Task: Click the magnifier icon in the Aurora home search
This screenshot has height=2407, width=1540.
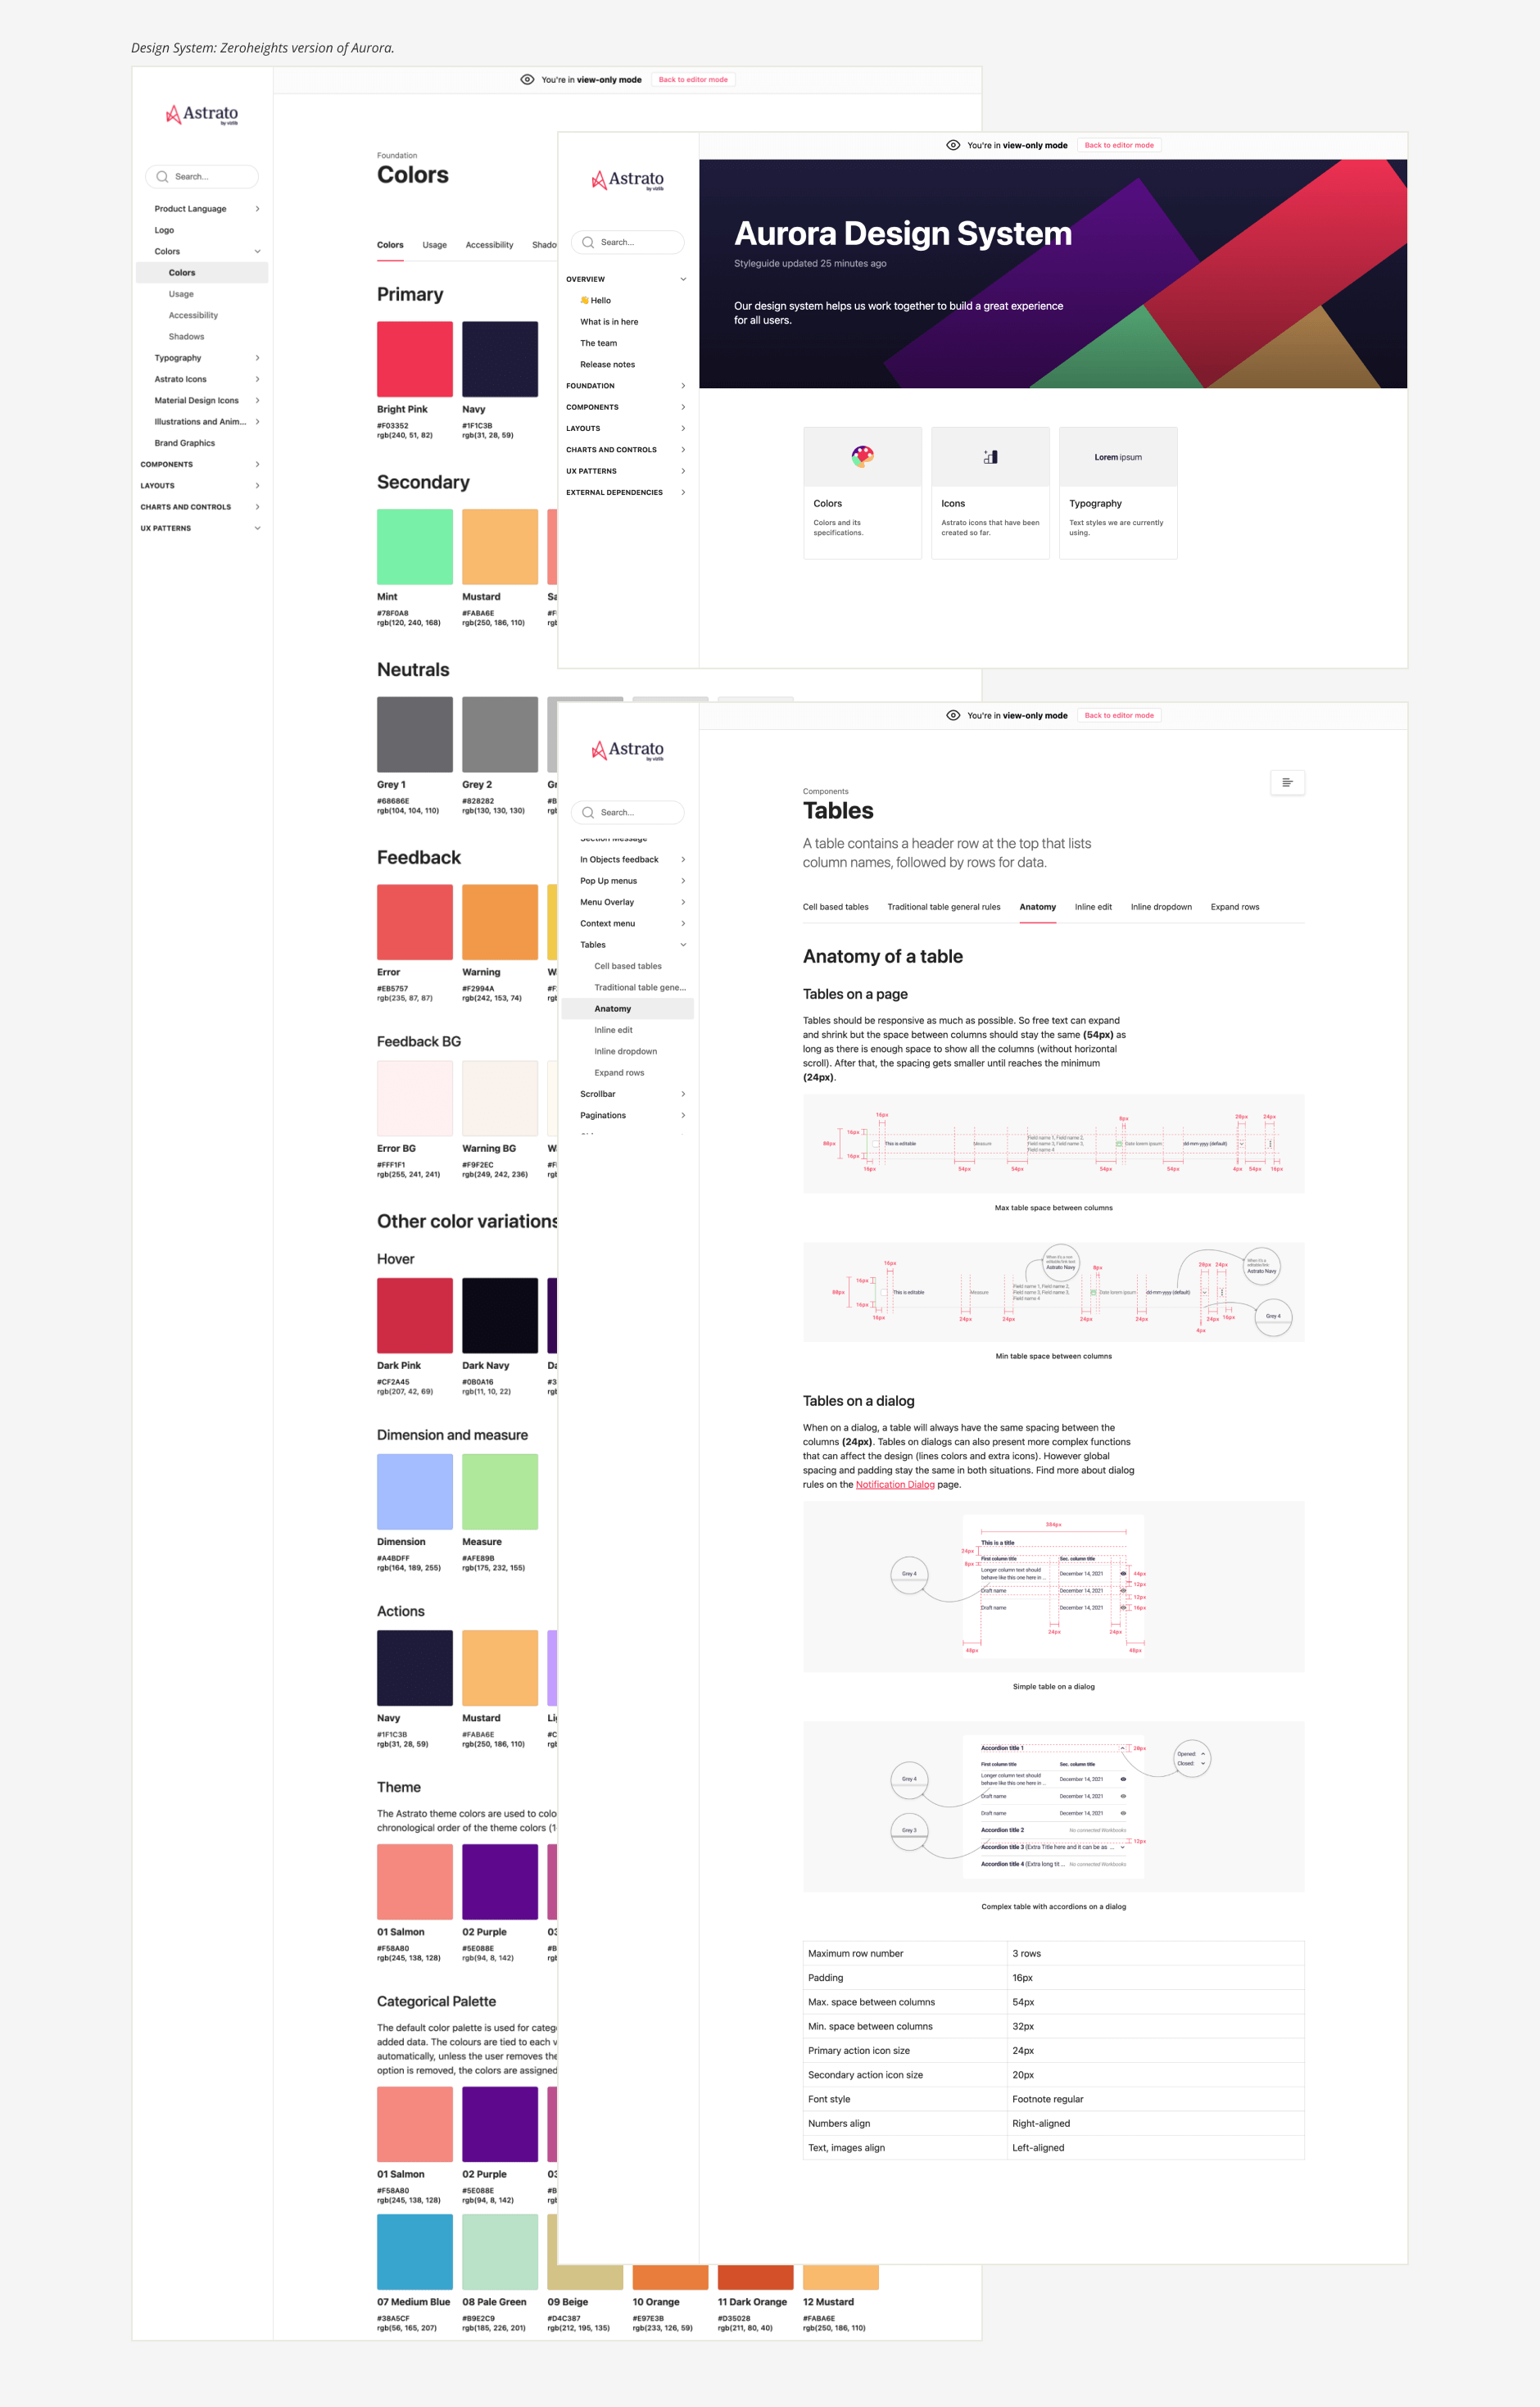Action: (588, 242)
